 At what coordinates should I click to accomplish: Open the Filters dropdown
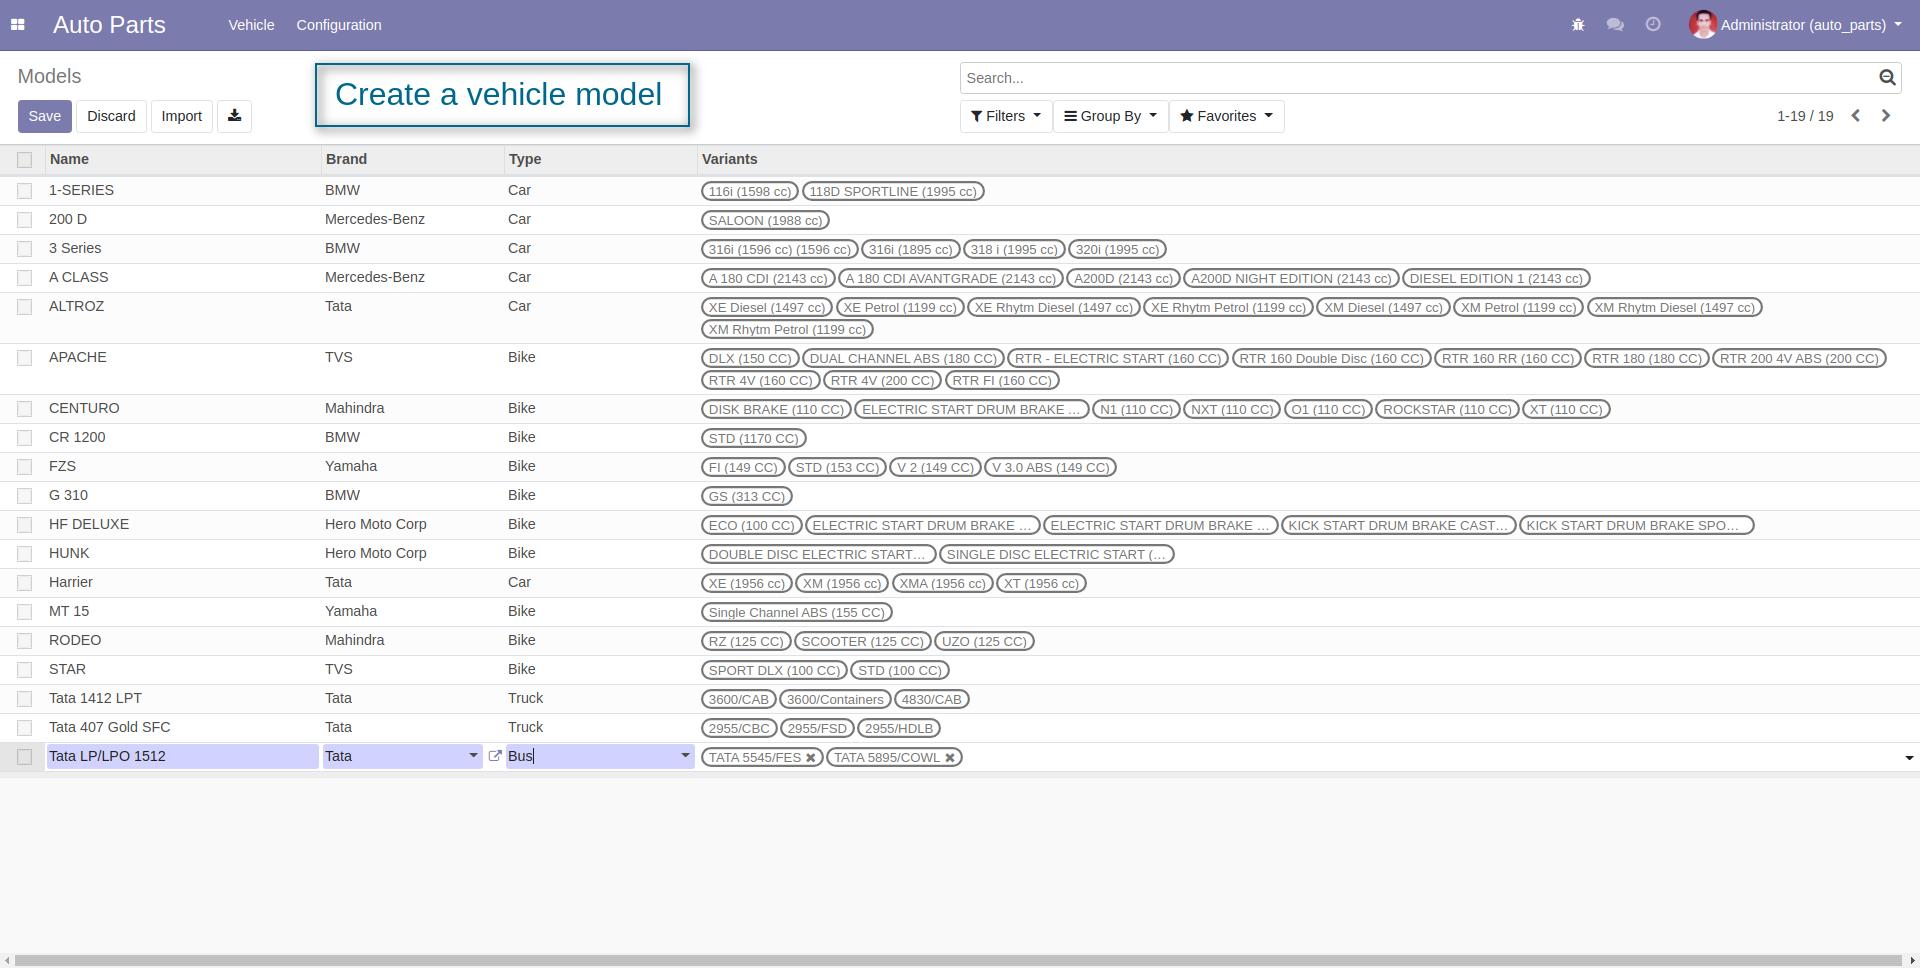click(x=1006, y=116)
